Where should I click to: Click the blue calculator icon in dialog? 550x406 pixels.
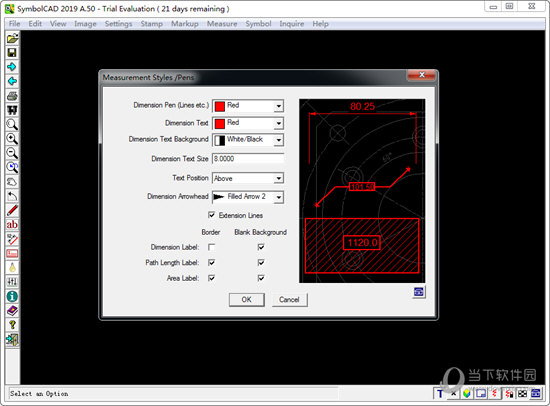point(419,292)
